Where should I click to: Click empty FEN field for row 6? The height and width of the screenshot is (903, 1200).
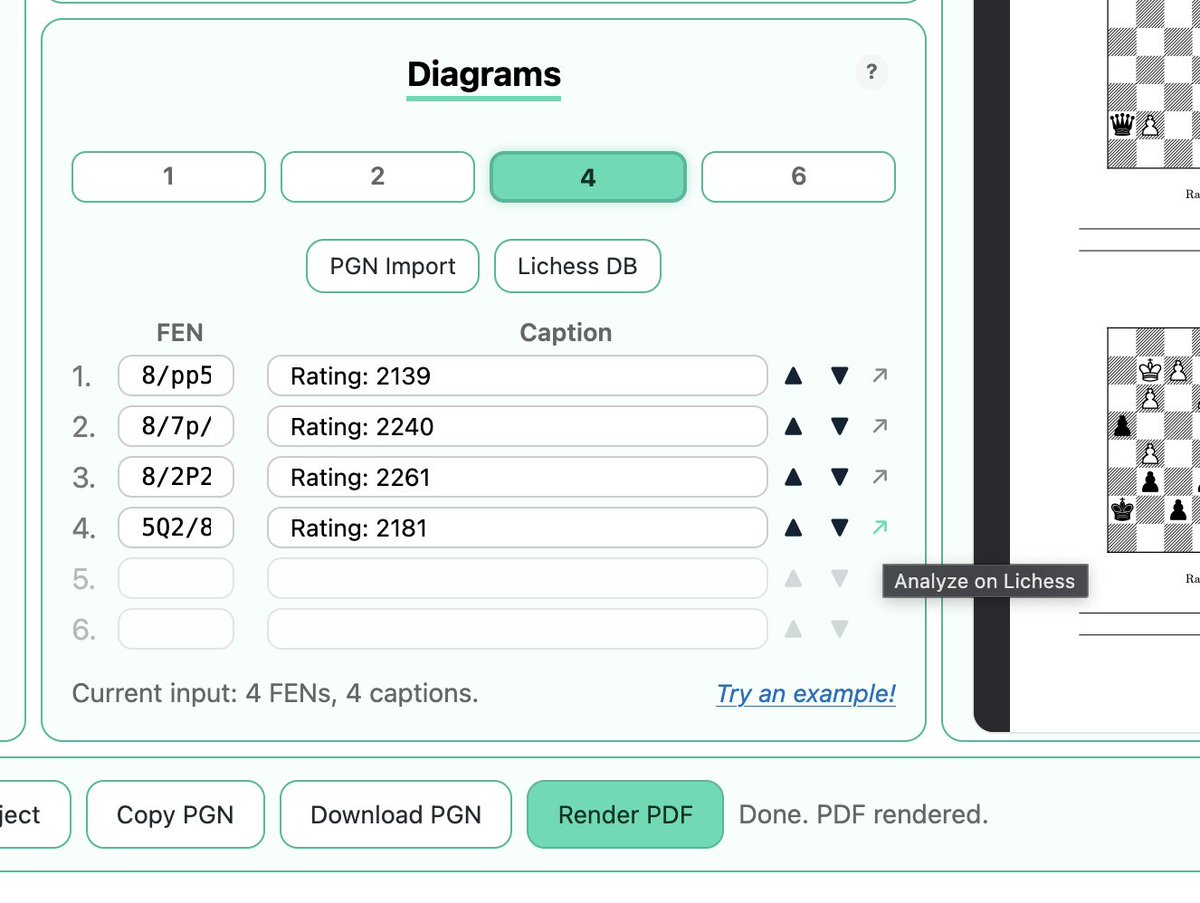tap(176, 629)
